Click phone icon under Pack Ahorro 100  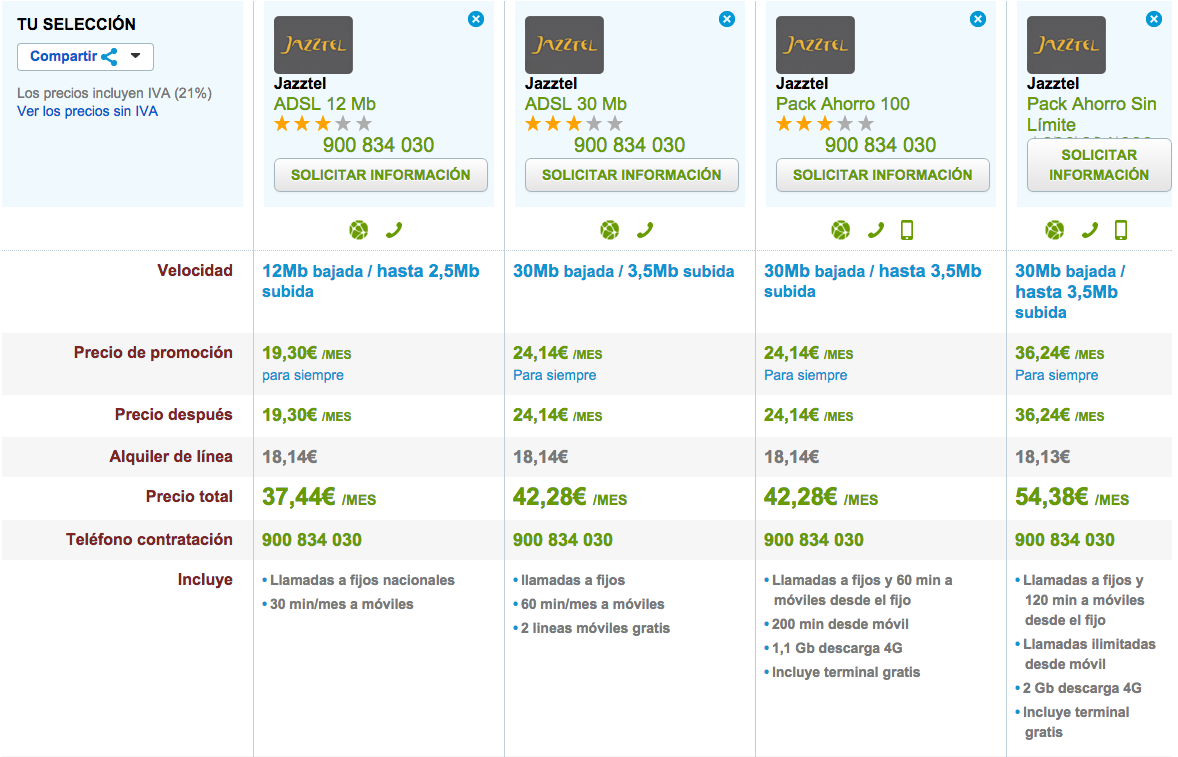[x=875, y=230]
